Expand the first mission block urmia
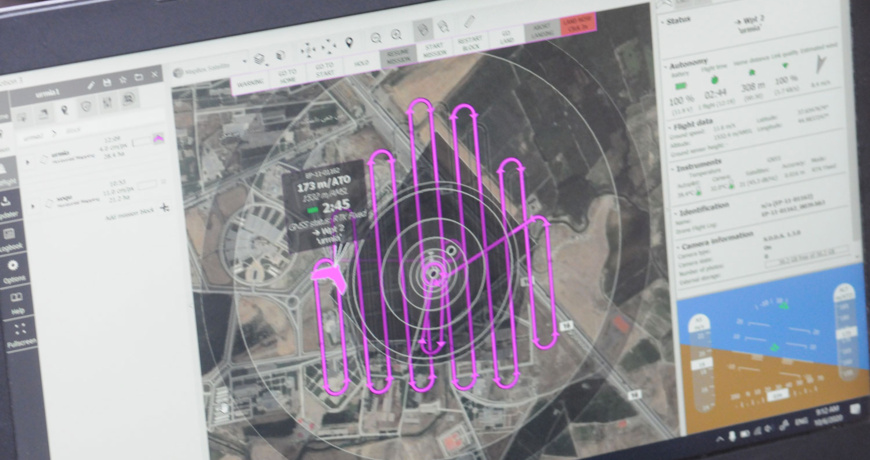The width and height of the screenshot is (870, 460). coord(28,162)
